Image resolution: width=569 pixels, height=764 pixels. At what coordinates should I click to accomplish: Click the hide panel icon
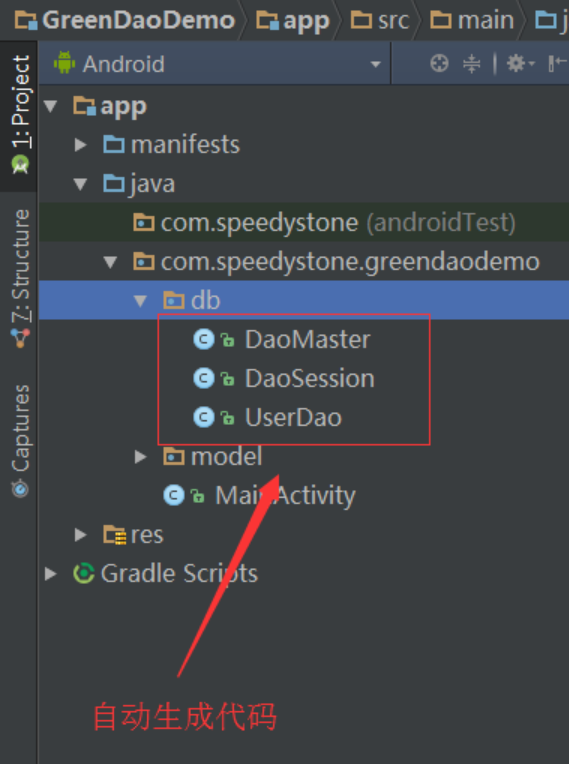pyautogui.click(x=557, y=63)
